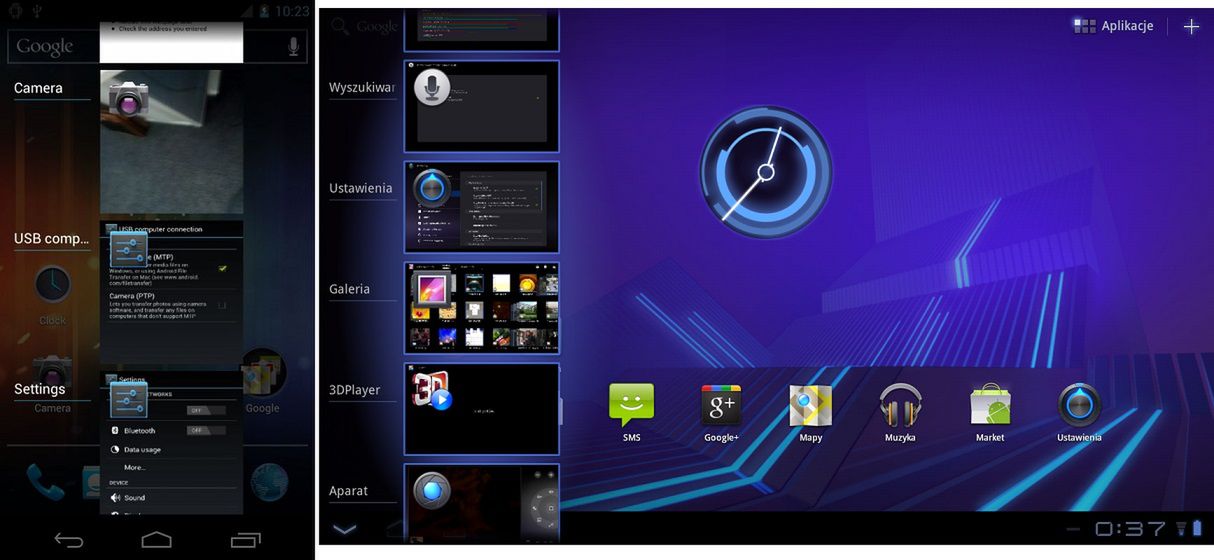Open More... in Settings preview
The height and width of the screenshot is (560, 1214).
tap(135, 467)
